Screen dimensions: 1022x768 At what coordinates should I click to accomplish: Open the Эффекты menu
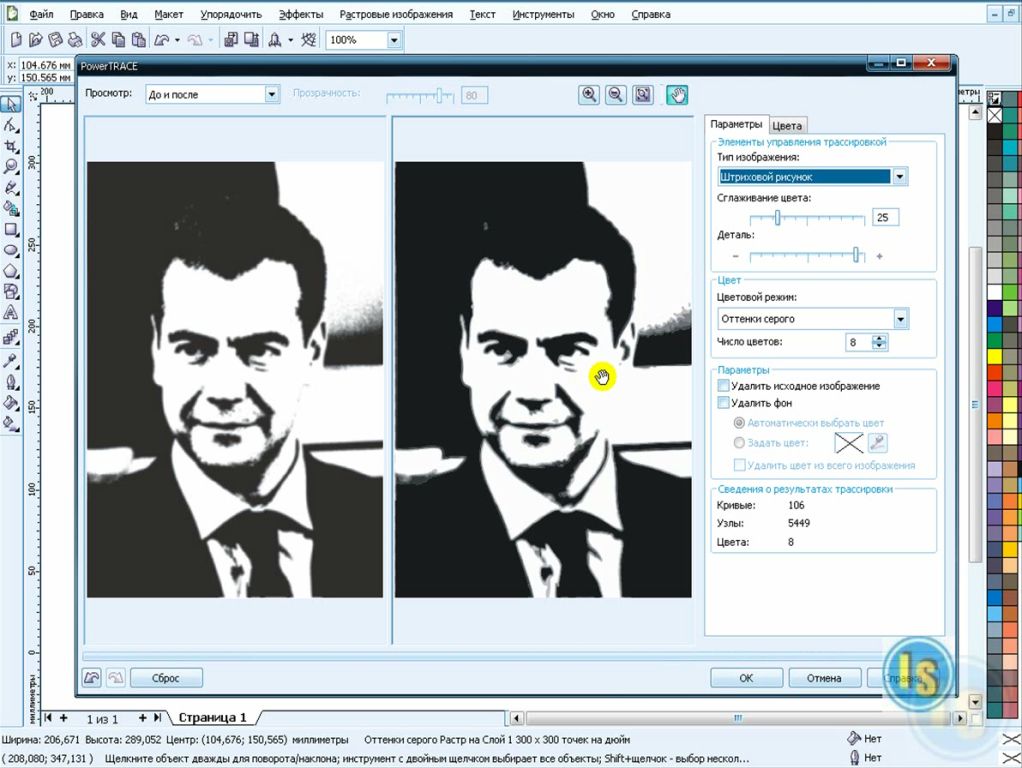[300, 14]
